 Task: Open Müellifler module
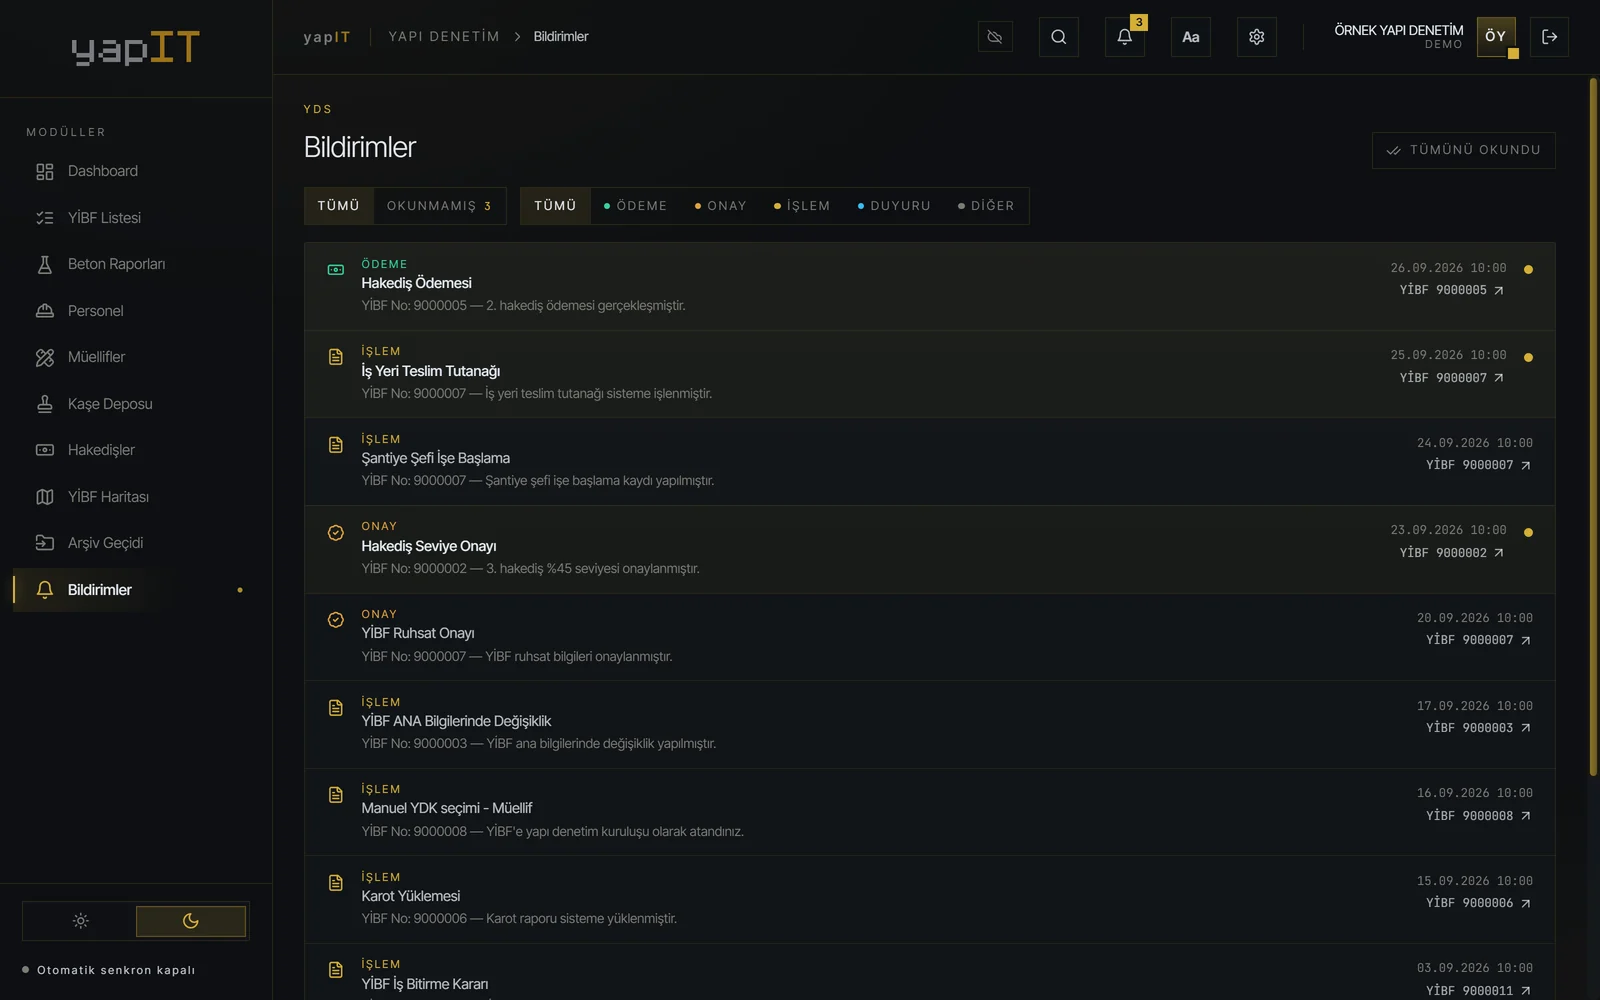136,357
